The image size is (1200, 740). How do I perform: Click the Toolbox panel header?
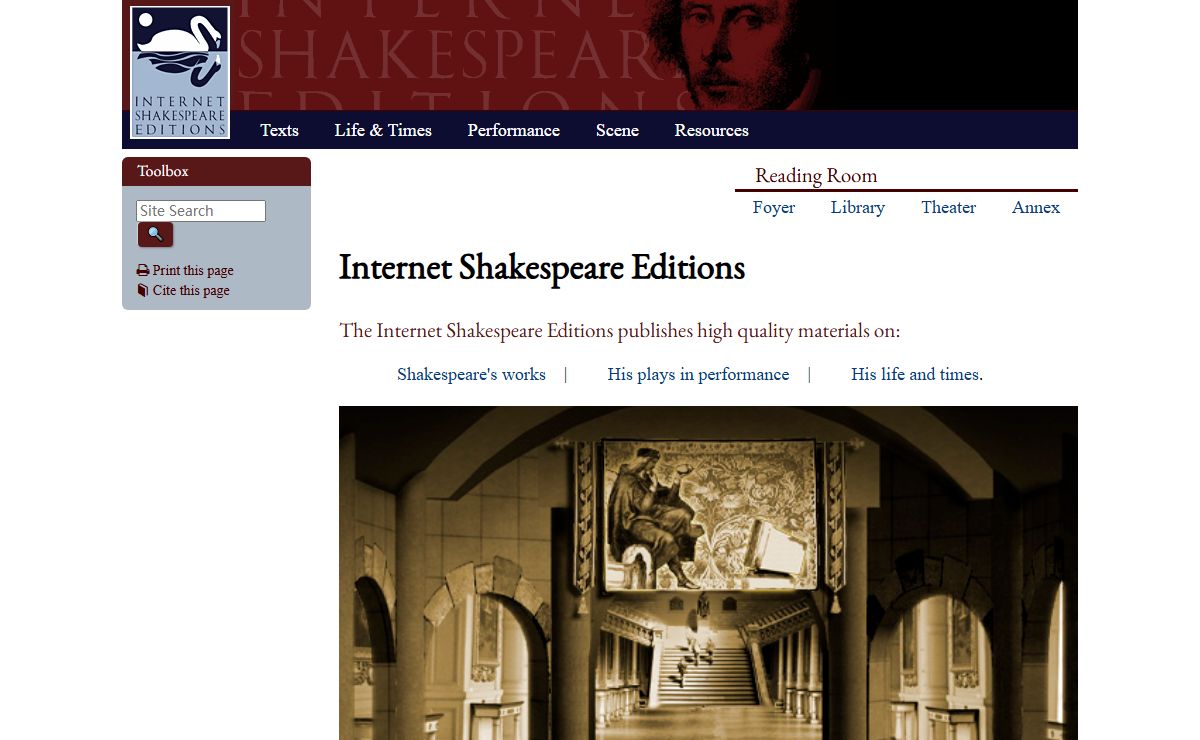coord(216,171)
